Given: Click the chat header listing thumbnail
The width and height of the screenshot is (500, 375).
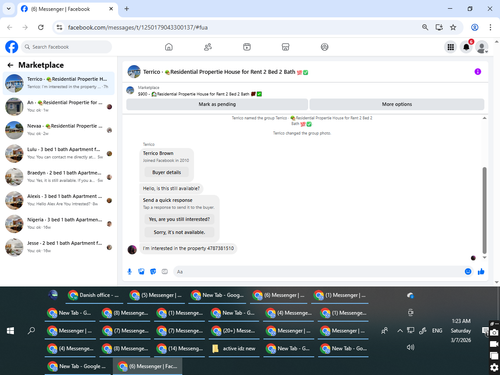Looking at the screenshot, I should point(134,72).
